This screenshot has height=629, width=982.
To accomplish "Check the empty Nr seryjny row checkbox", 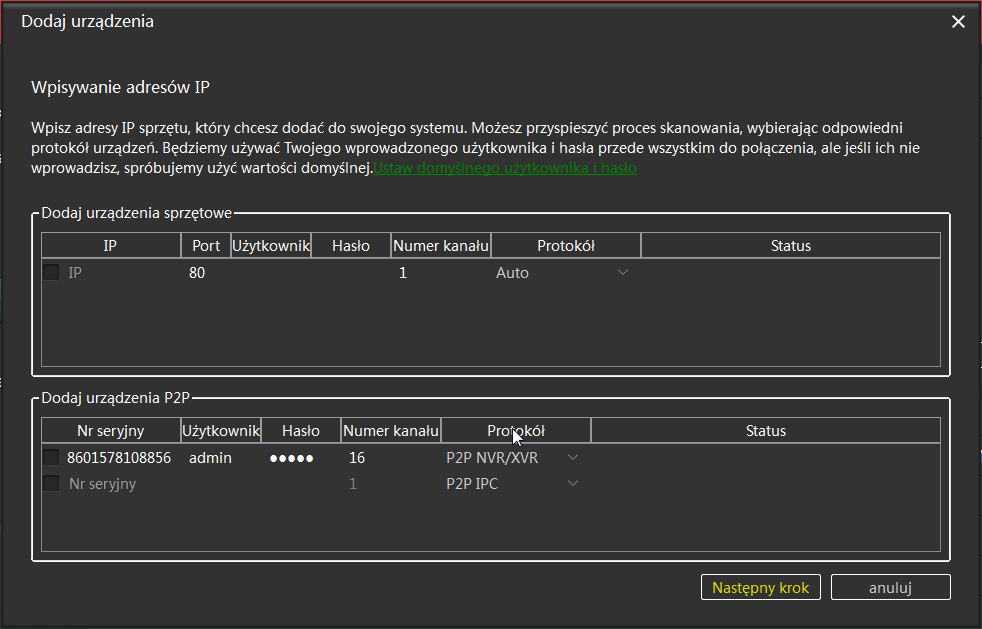I will click(51, 483).
